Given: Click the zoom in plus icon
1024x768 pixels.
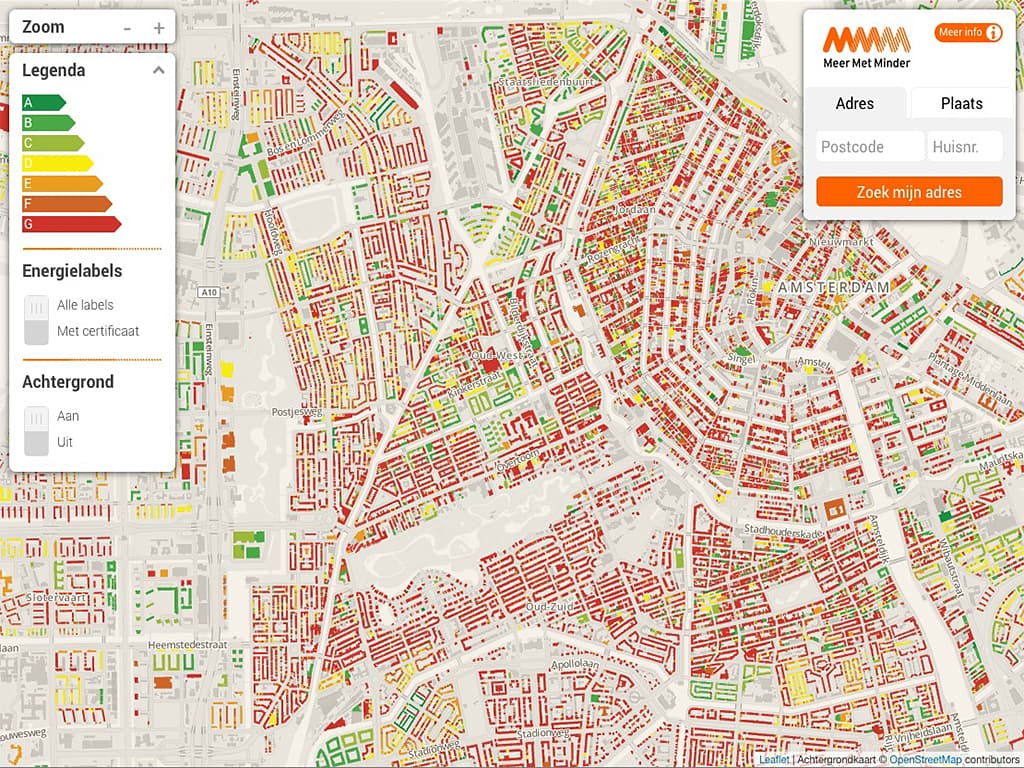Looking at the screenshot, I should (159, 28).
